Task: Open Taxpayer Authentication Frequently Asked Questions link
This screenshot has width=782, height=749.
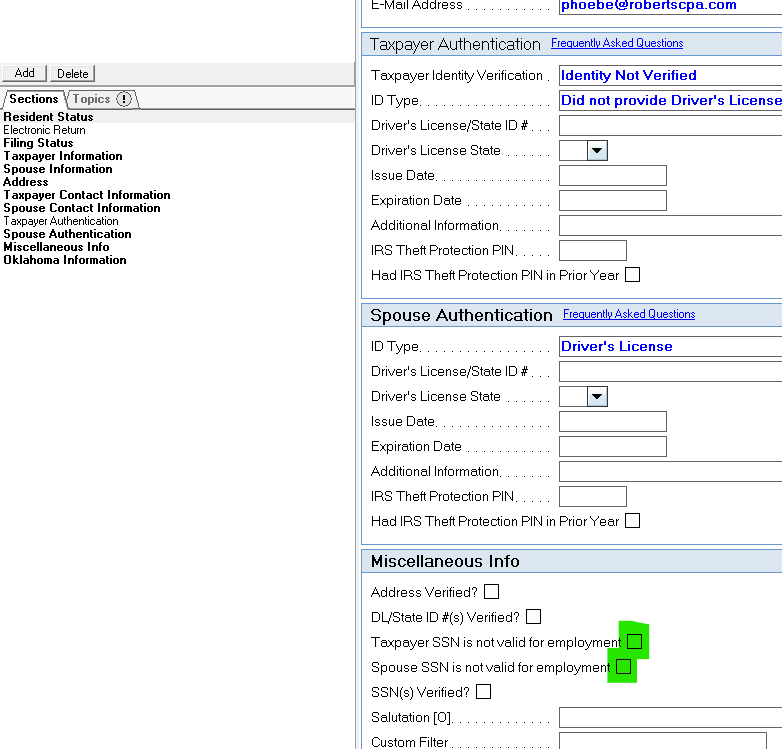Action: (x=617, y=43)
